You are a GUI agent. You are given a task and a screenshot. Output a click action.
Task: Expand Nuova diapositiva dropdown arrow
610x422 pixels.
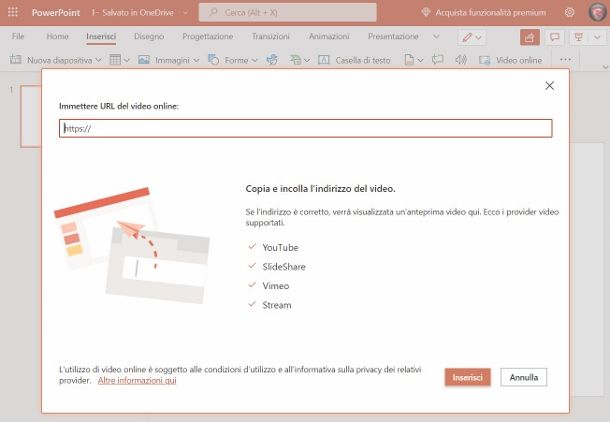98,60
